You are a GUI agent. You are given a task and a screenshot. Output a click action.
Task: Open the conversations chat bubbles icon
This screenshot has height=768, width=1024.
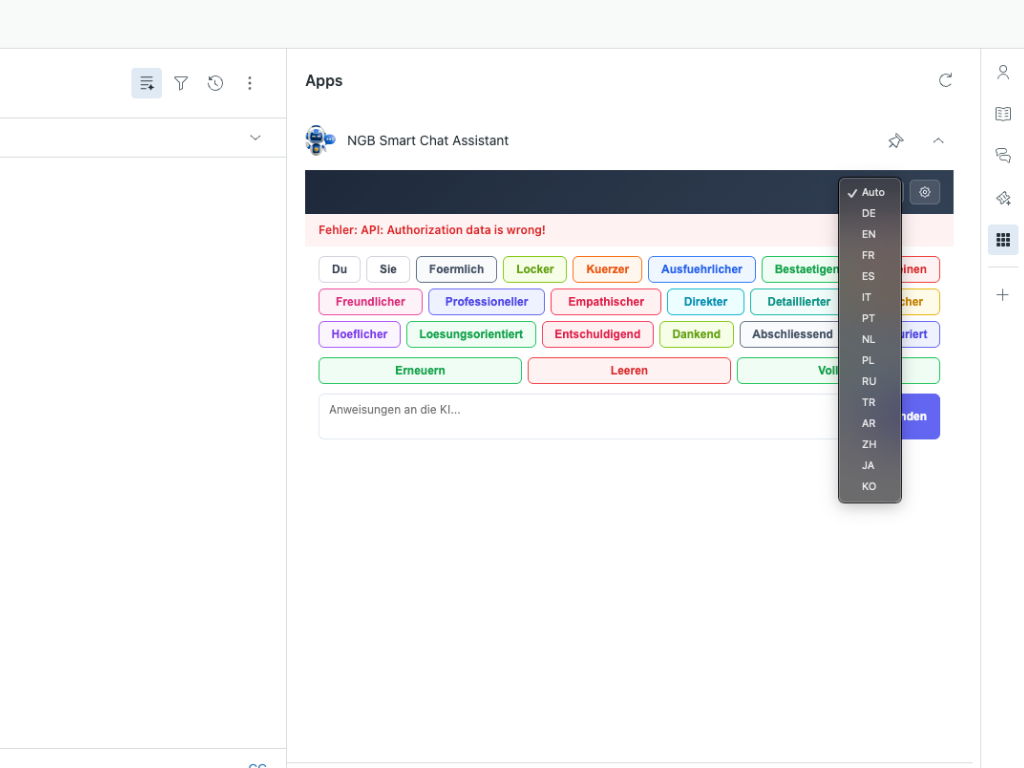point(1003,155)
